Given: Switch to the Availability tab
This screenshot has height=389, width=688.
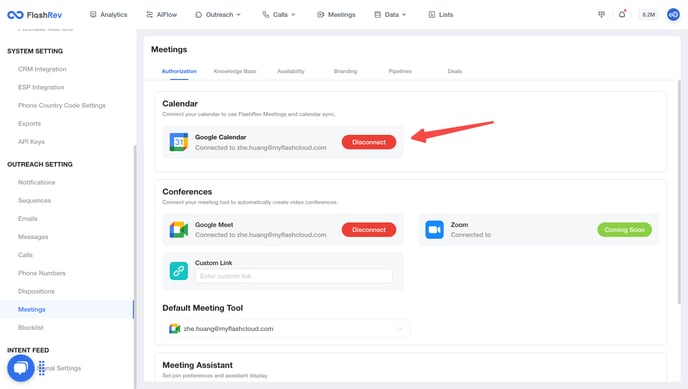Looking at the screenshot, I should tap(290, 71).
